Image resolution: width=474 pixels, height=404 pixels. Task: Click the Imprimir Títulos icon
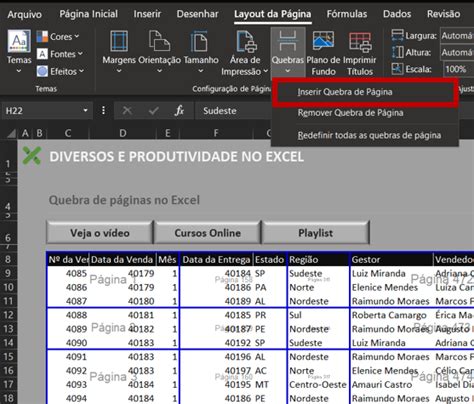click(360, 42)
